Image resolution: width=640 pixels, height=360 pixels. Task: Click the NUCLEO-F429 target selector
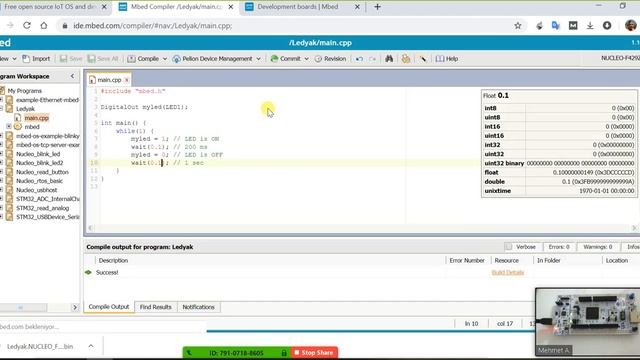(x=620, y=58)
